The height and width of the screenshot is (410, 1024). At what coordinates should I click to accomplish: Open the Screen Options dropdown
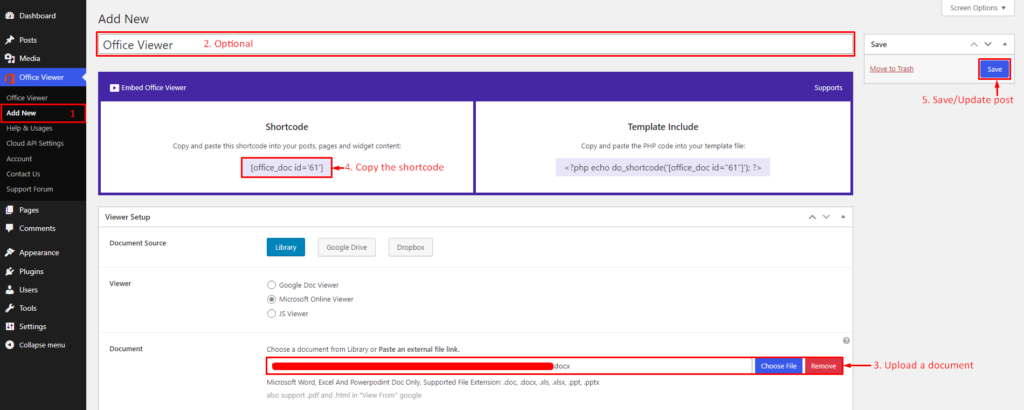(978, 8)
